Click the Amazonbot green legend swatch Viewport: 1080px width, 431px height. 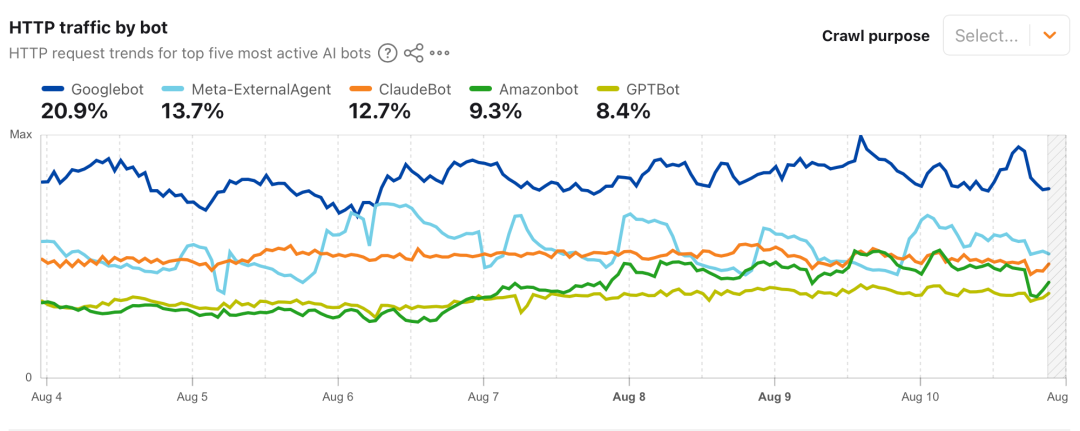coord(479,89)
